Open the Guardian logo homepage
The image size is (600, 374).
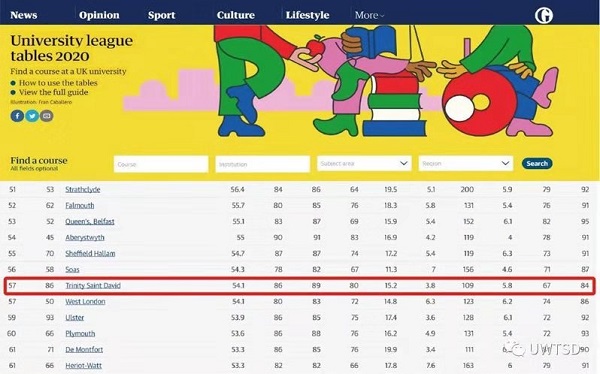click(x=544, y=15)
